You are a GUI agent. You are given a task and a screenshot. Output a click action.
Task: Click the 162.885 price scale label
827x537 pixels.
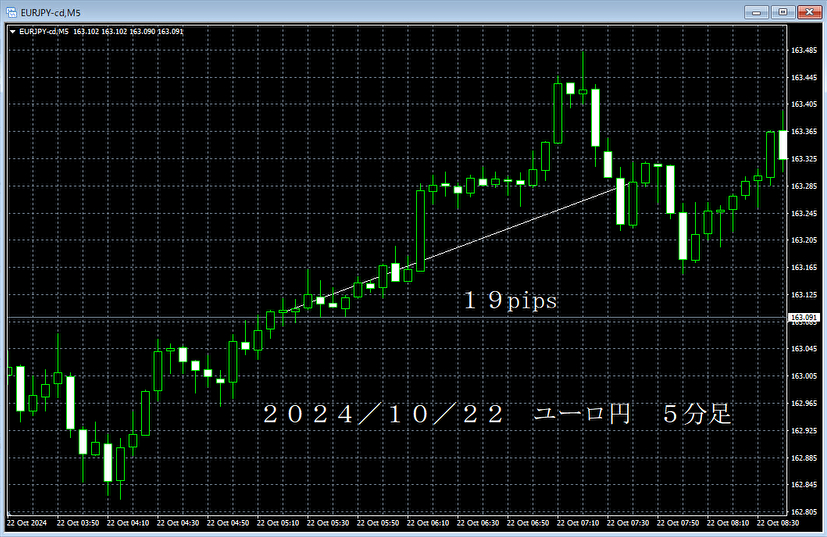click(x=804, y=458)
